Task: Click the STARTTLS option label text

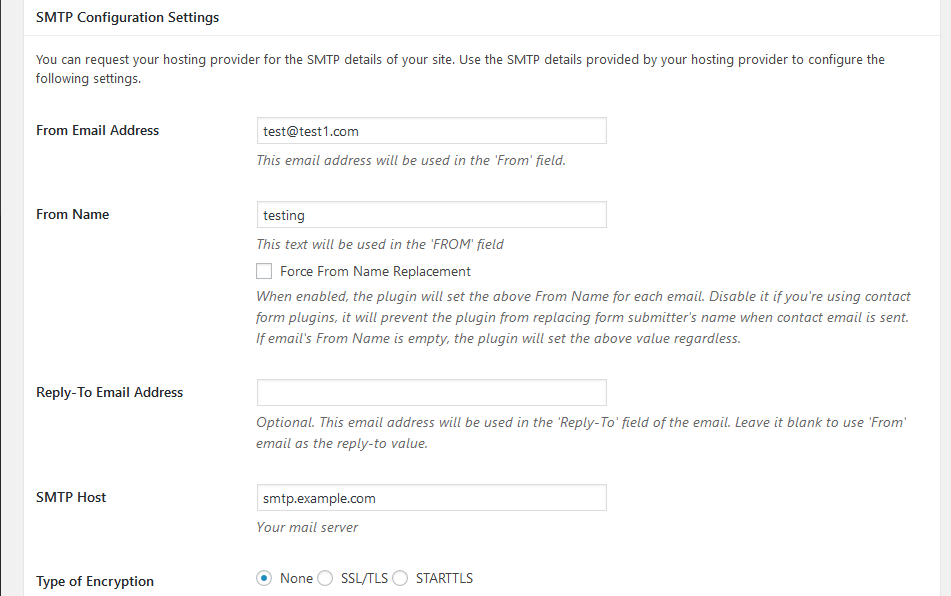Action: pos(444,578)
